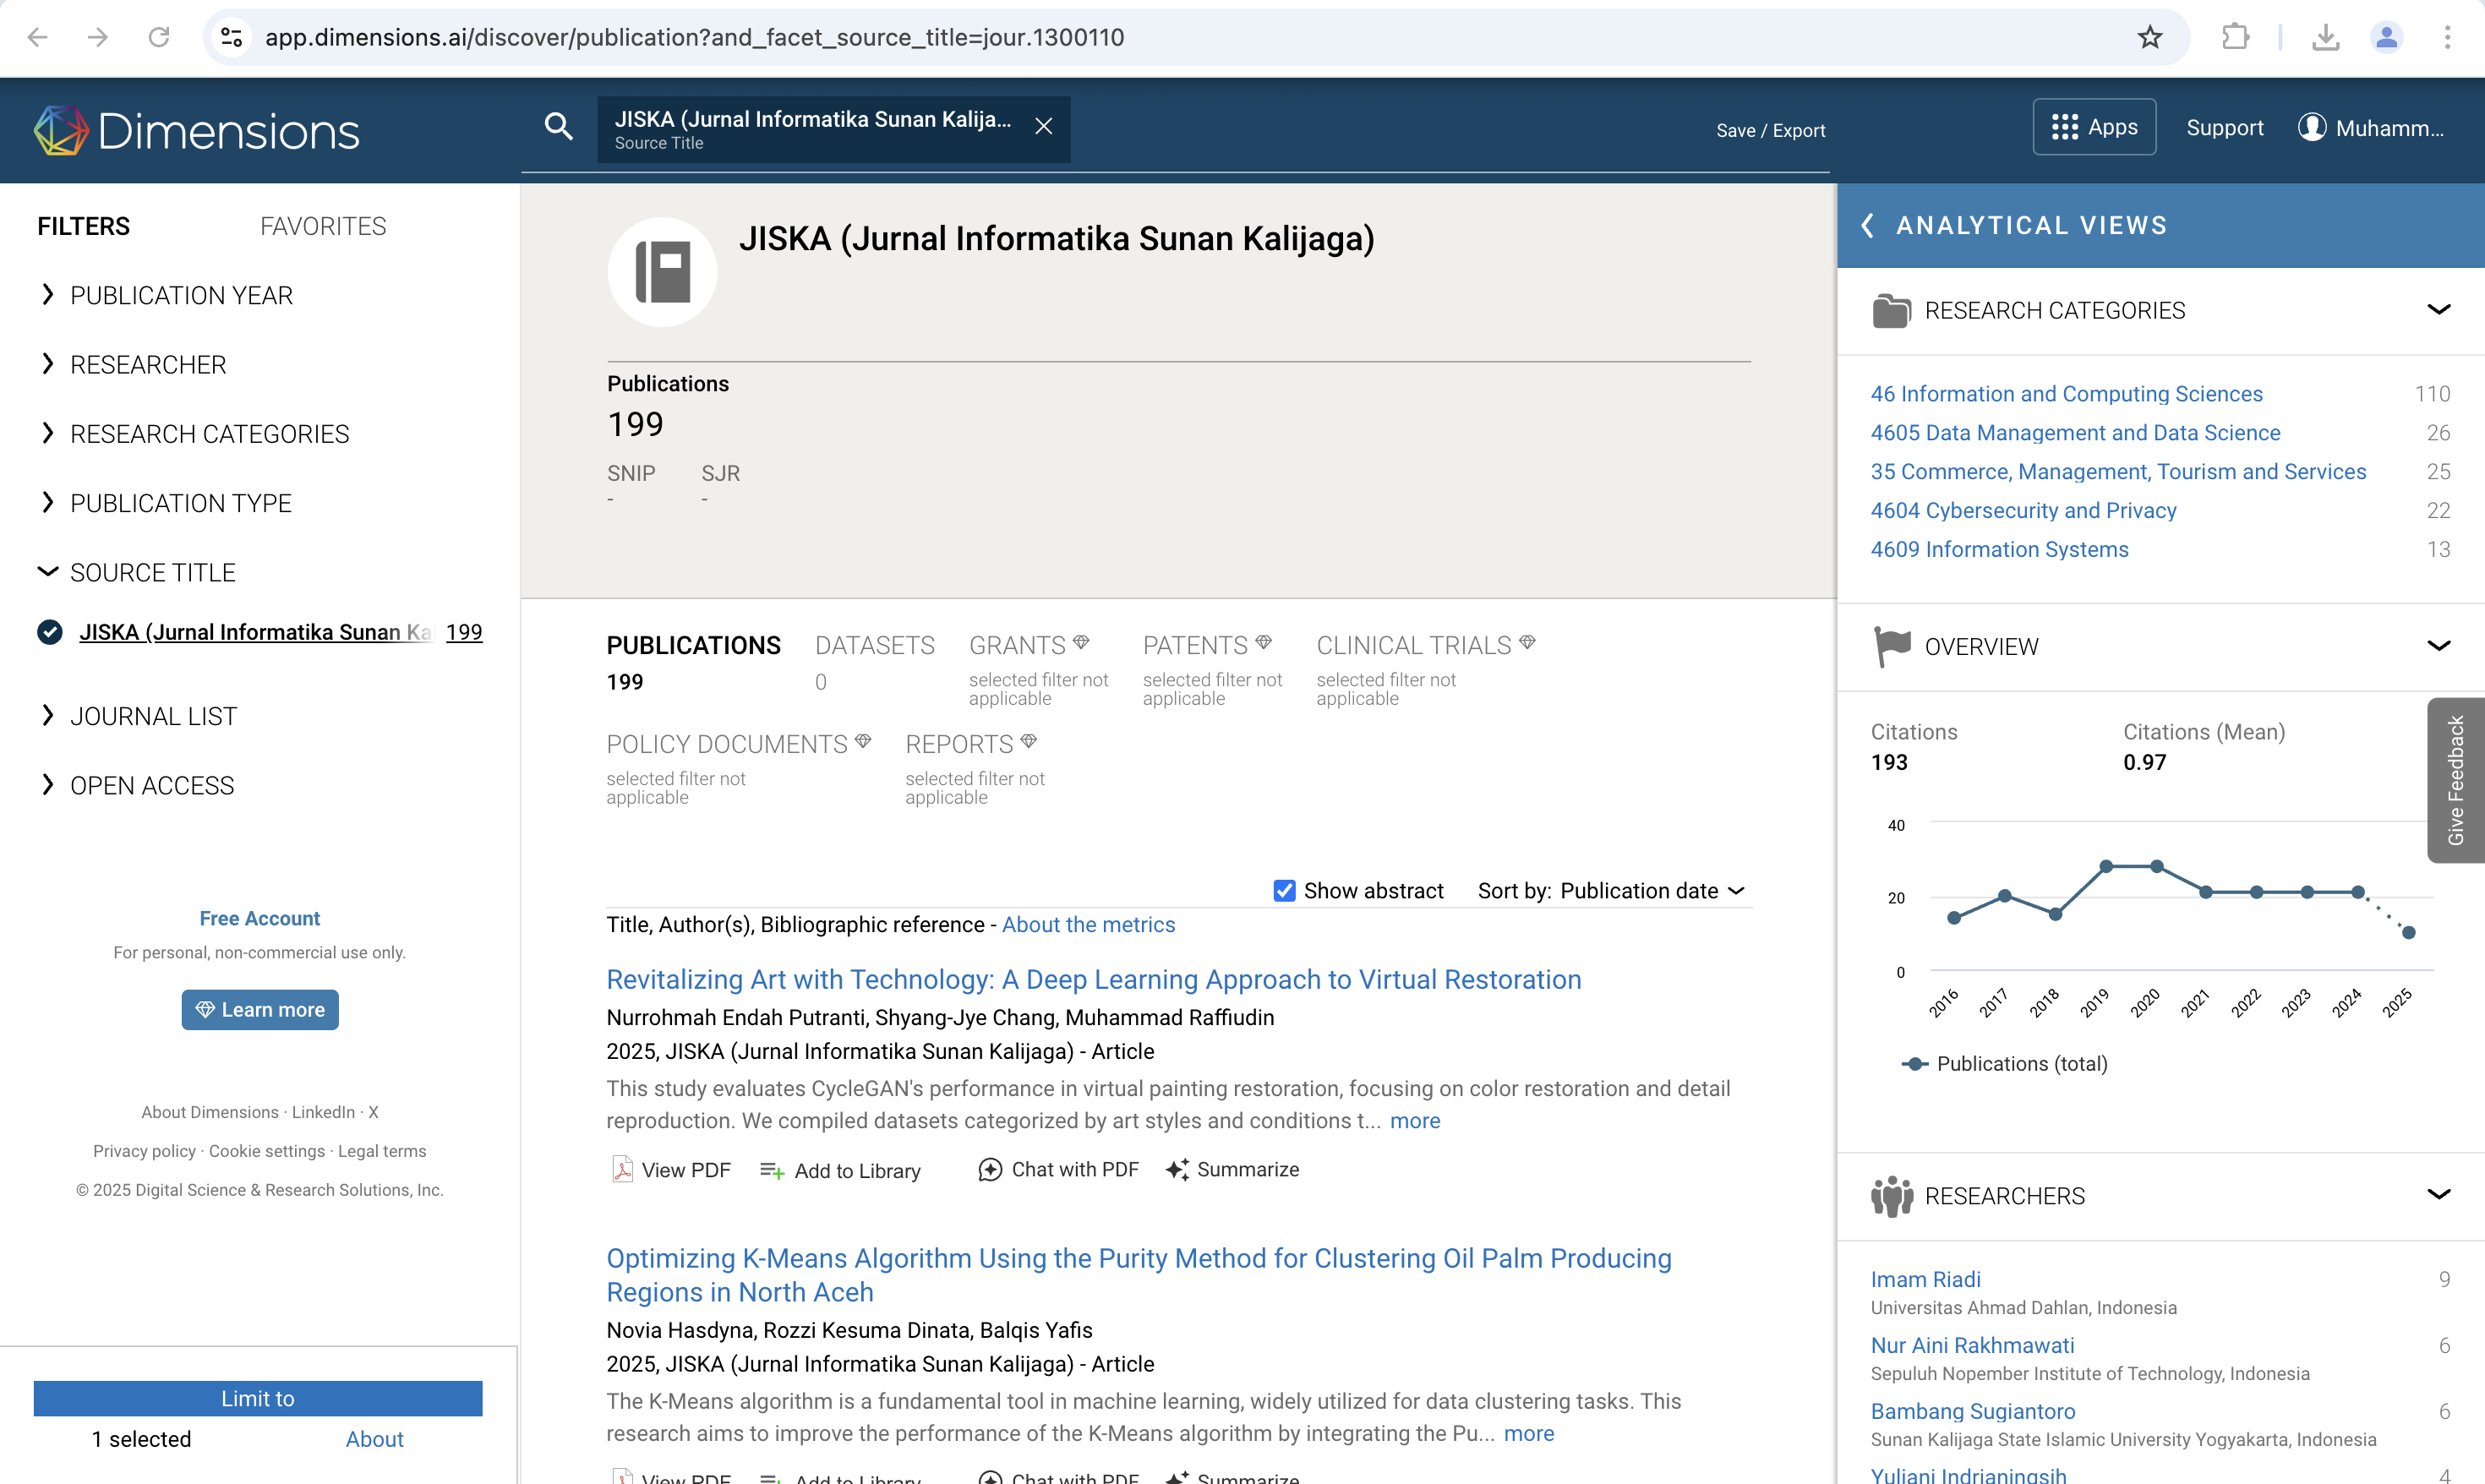Open the Give Feedback side tab
Screen dimensions: 2485x1484
coord(2455,780)
